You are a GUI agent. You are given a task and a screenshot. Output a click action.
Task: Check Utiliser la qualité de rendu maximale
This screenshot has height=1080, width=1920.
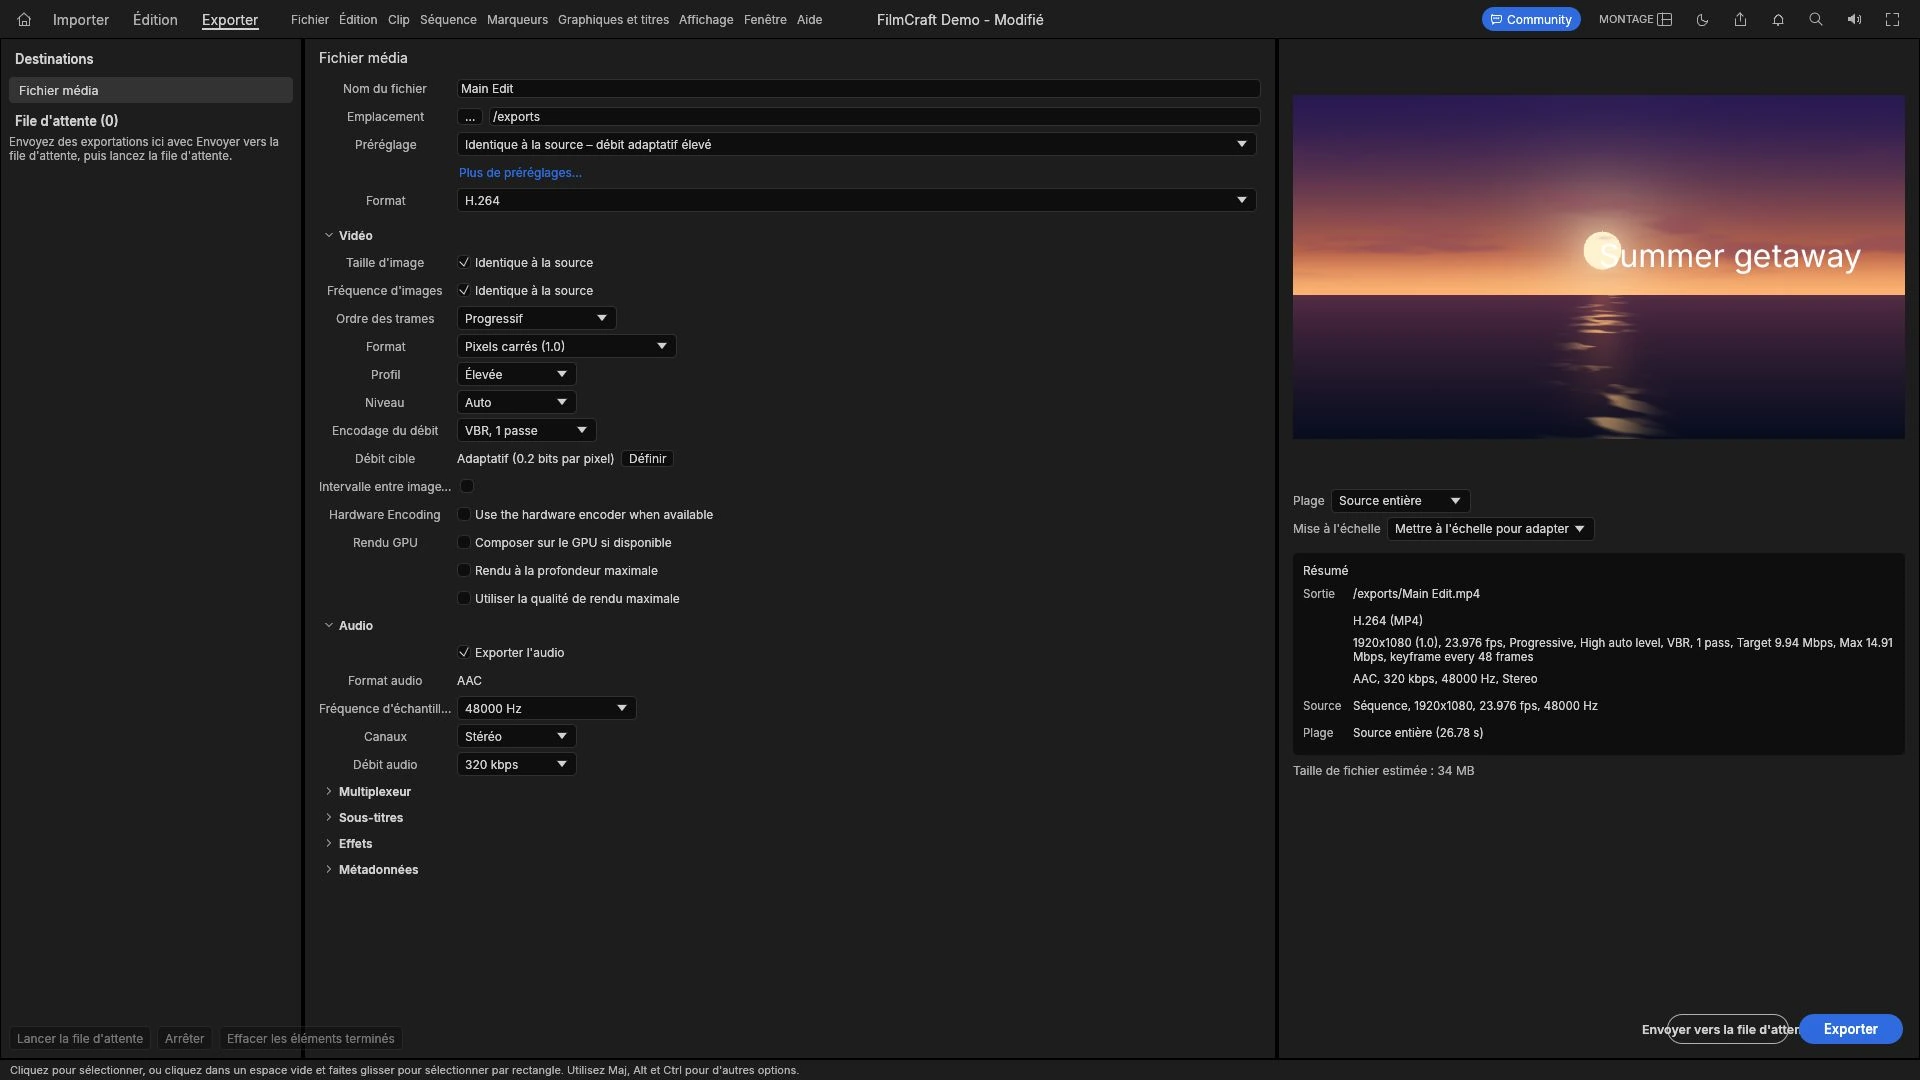coord(464,599)
